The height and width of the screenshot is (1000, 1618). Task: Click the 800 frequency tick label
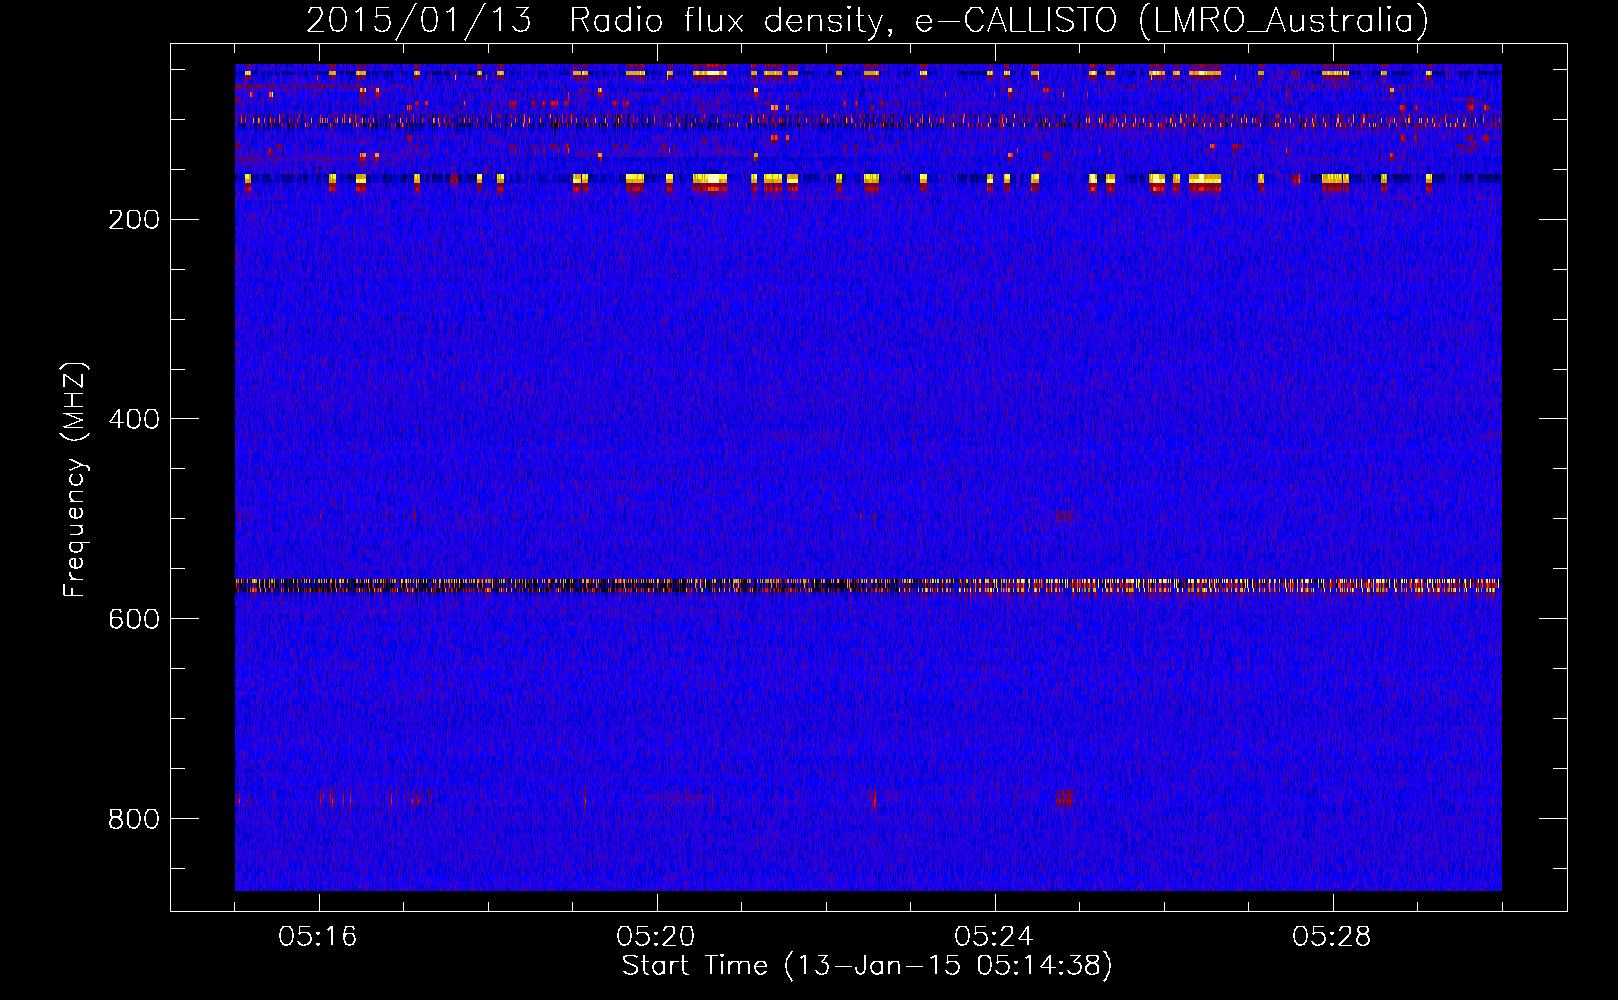[x=134, y=819]
